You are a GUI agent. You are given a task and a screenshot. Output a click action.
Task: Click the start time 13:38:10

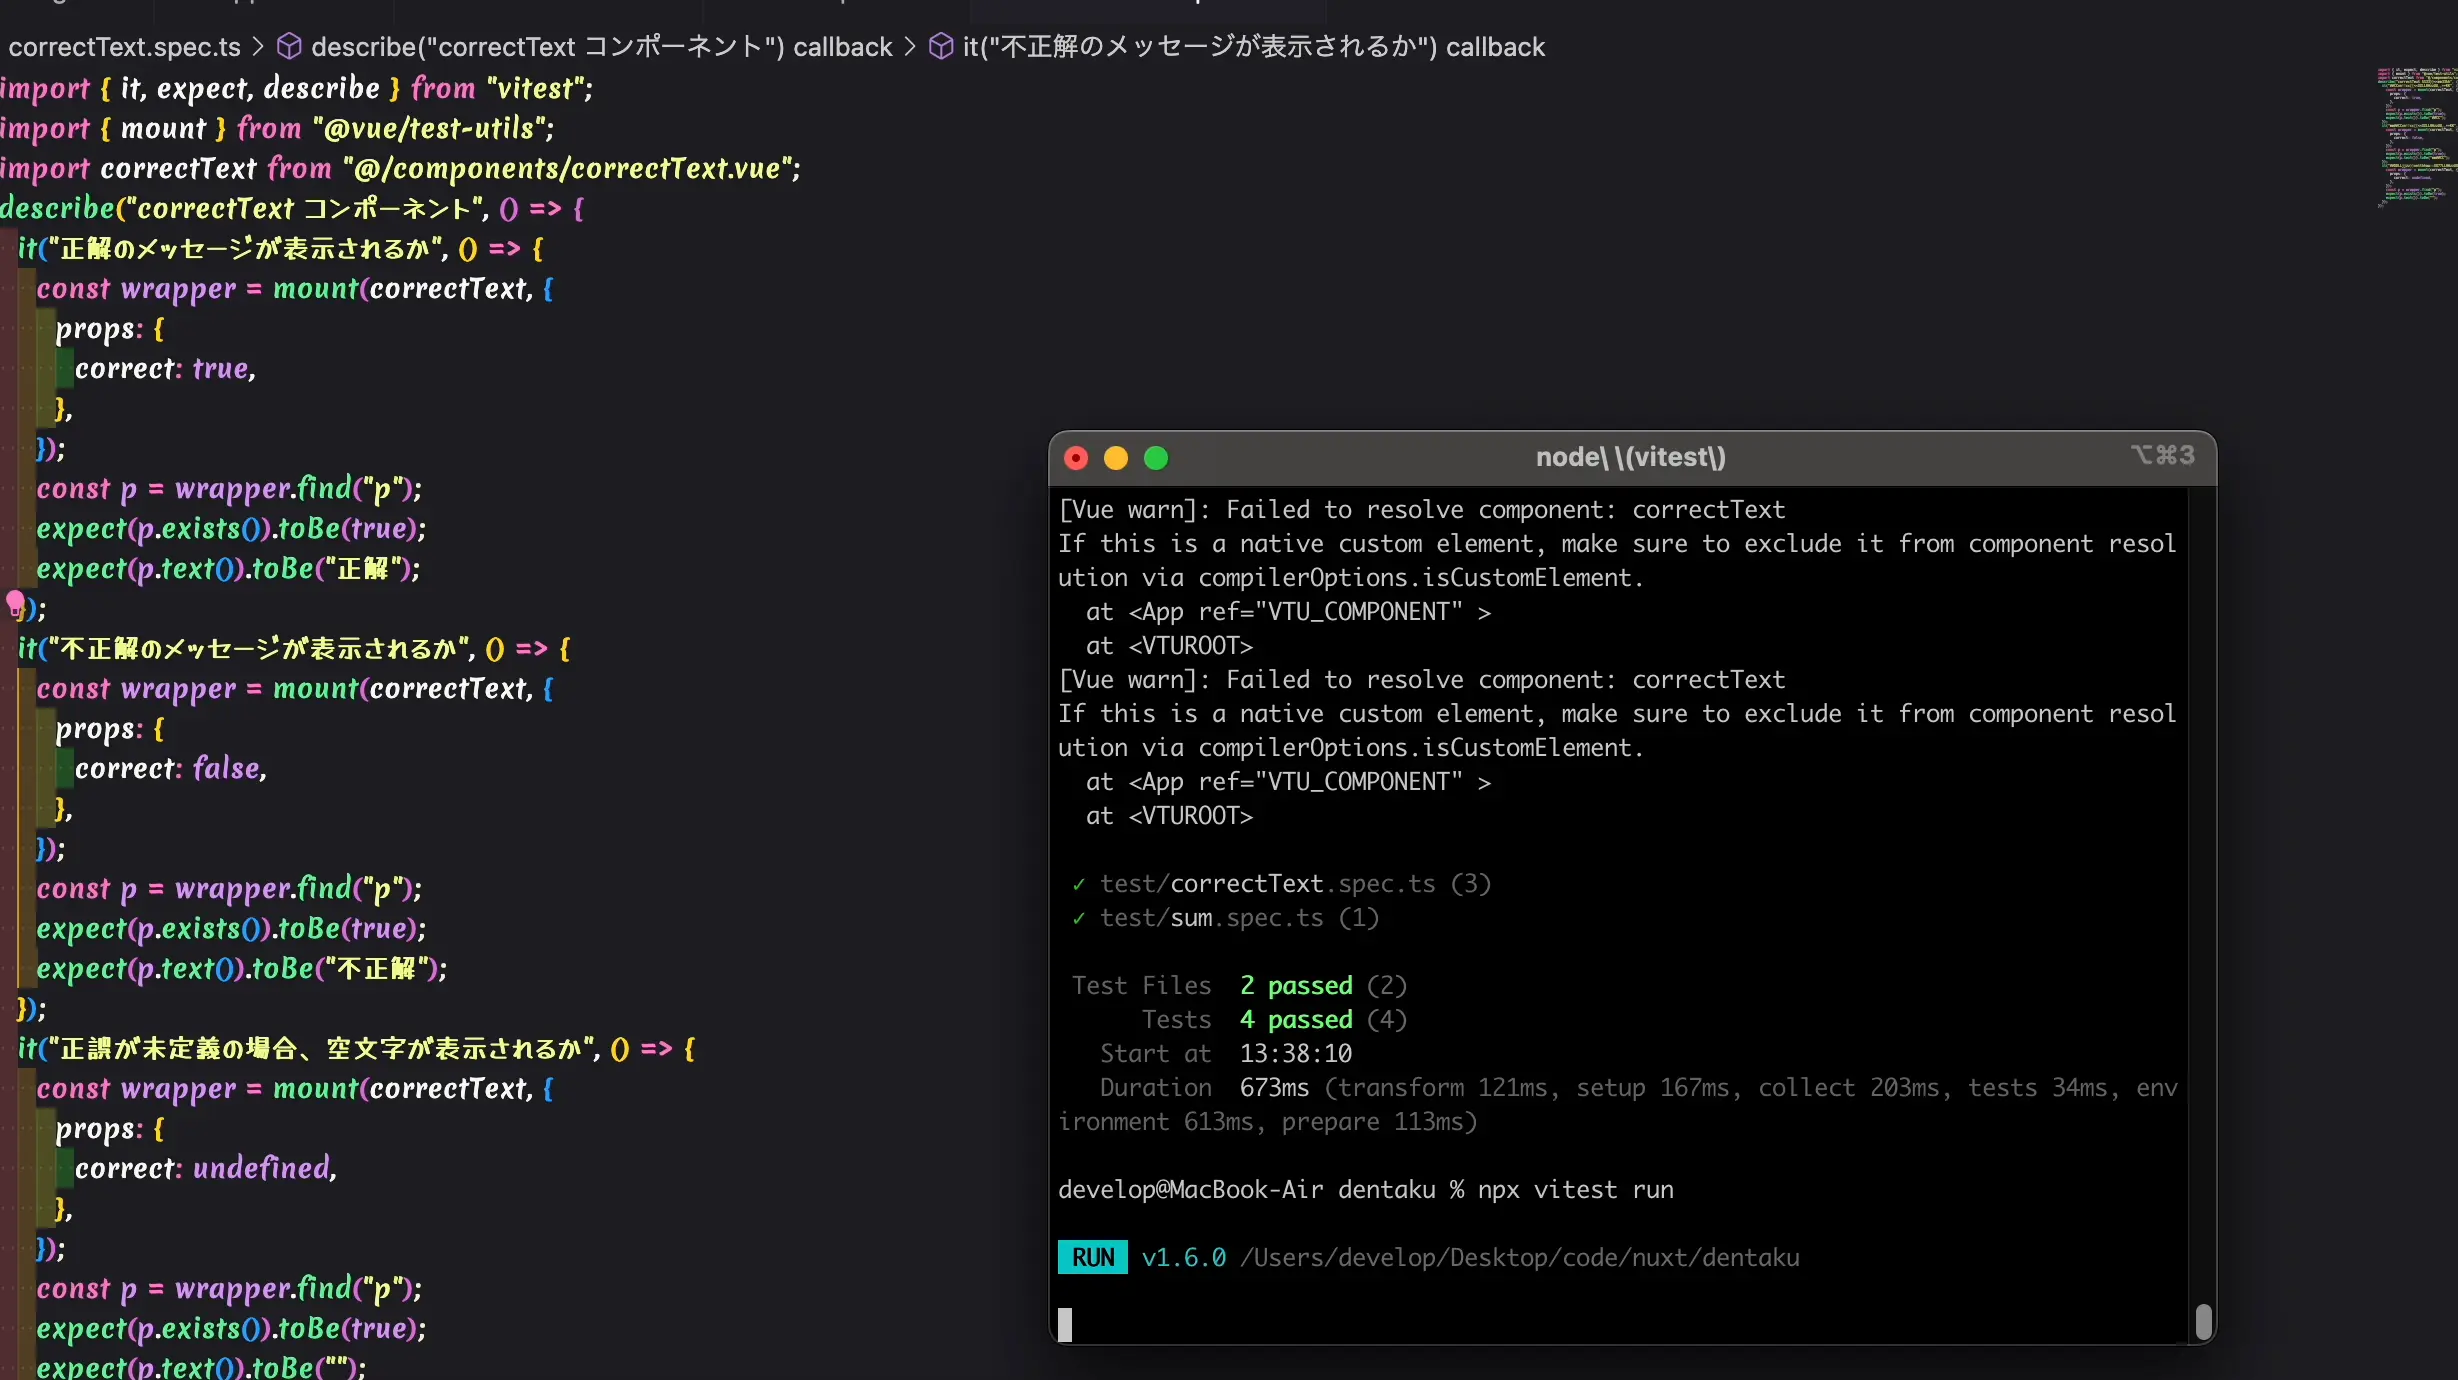coord(1296,1054)
